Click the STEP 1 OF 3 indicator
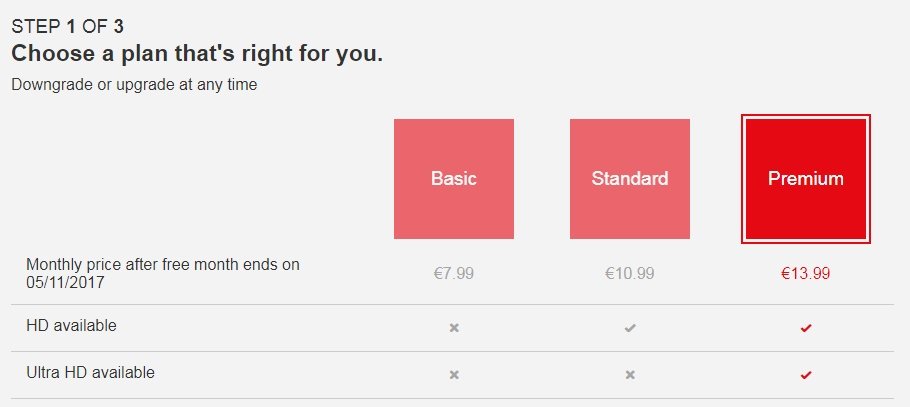910x407 pixels. pos(67,26)
